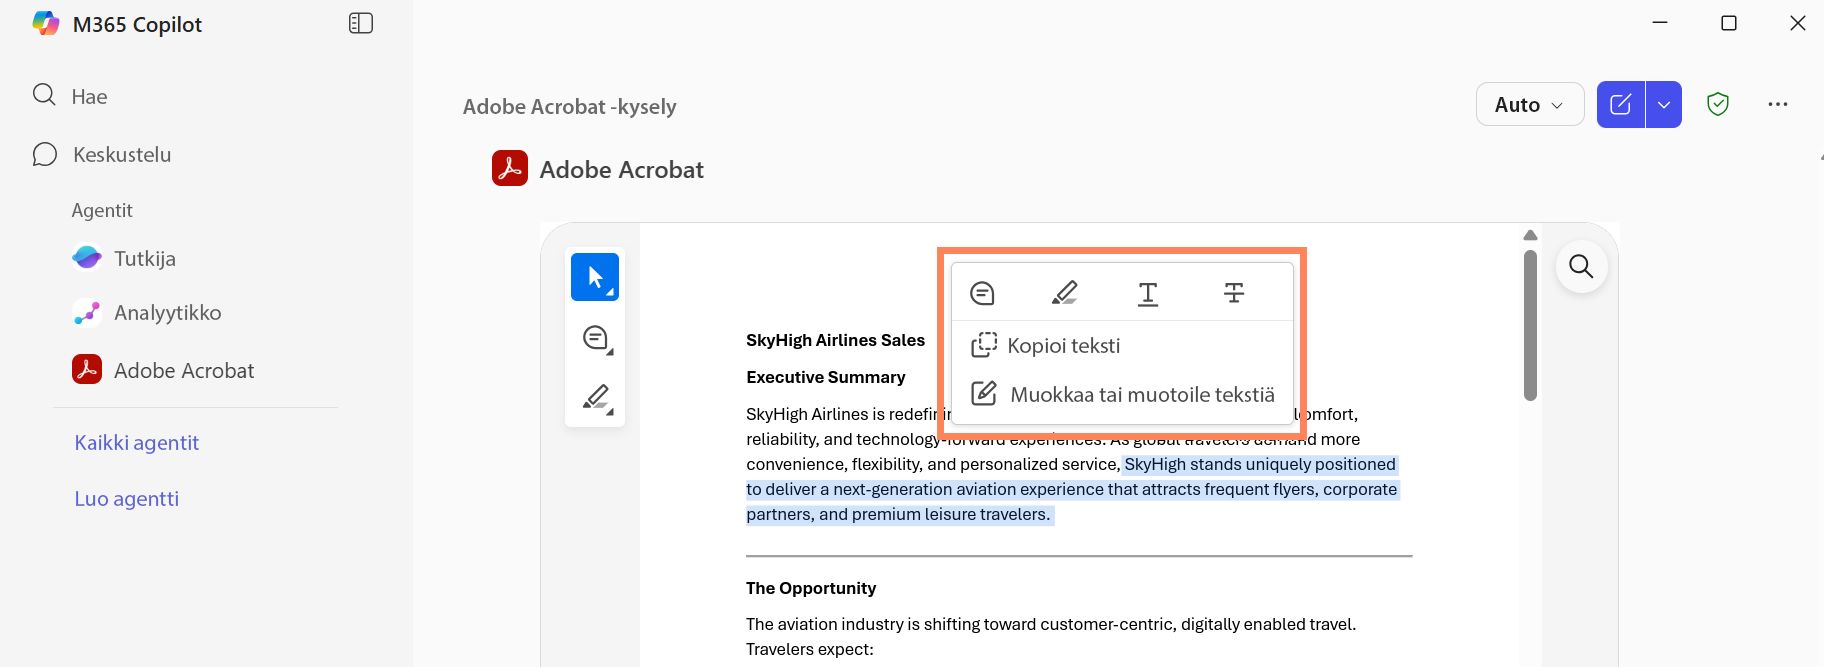Open the comment tool in left toolbar
The image size is (1824, 667).
[x=596, y=339]
